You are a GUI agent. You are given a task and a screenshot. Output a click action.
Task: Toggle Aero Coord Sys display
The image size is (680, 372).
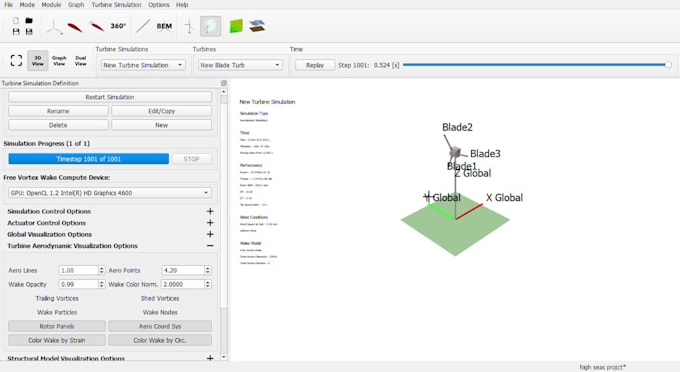pos(160,326)
